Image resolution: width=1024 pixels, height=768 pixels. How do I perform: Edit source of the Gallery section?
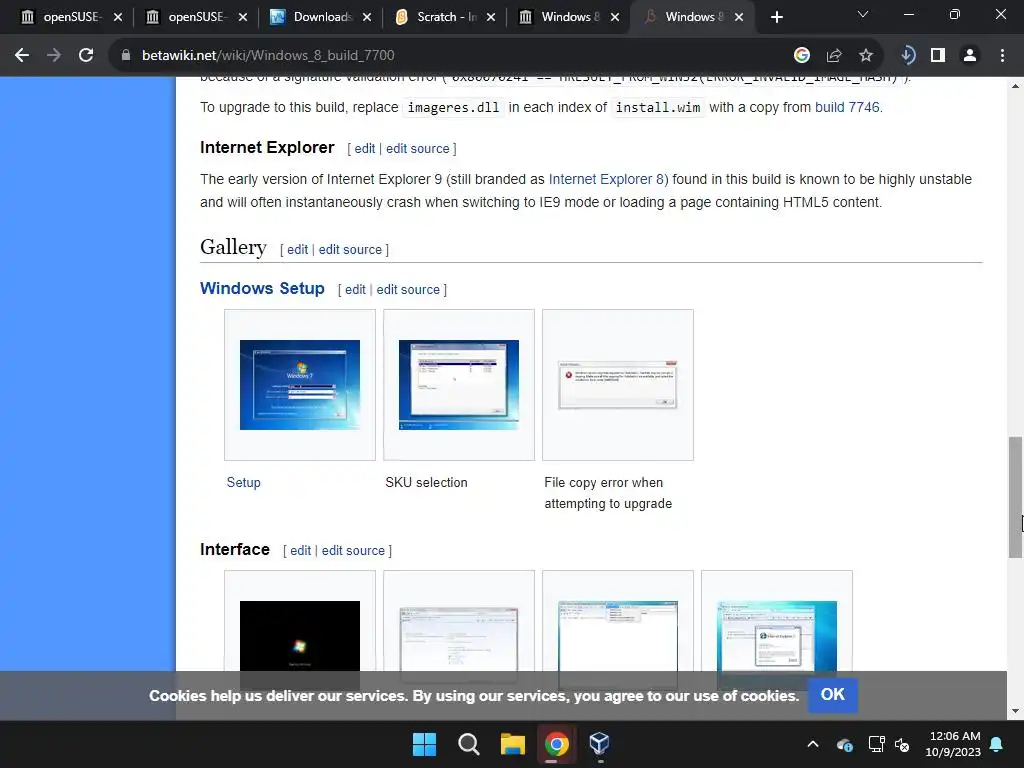point(350,249)
